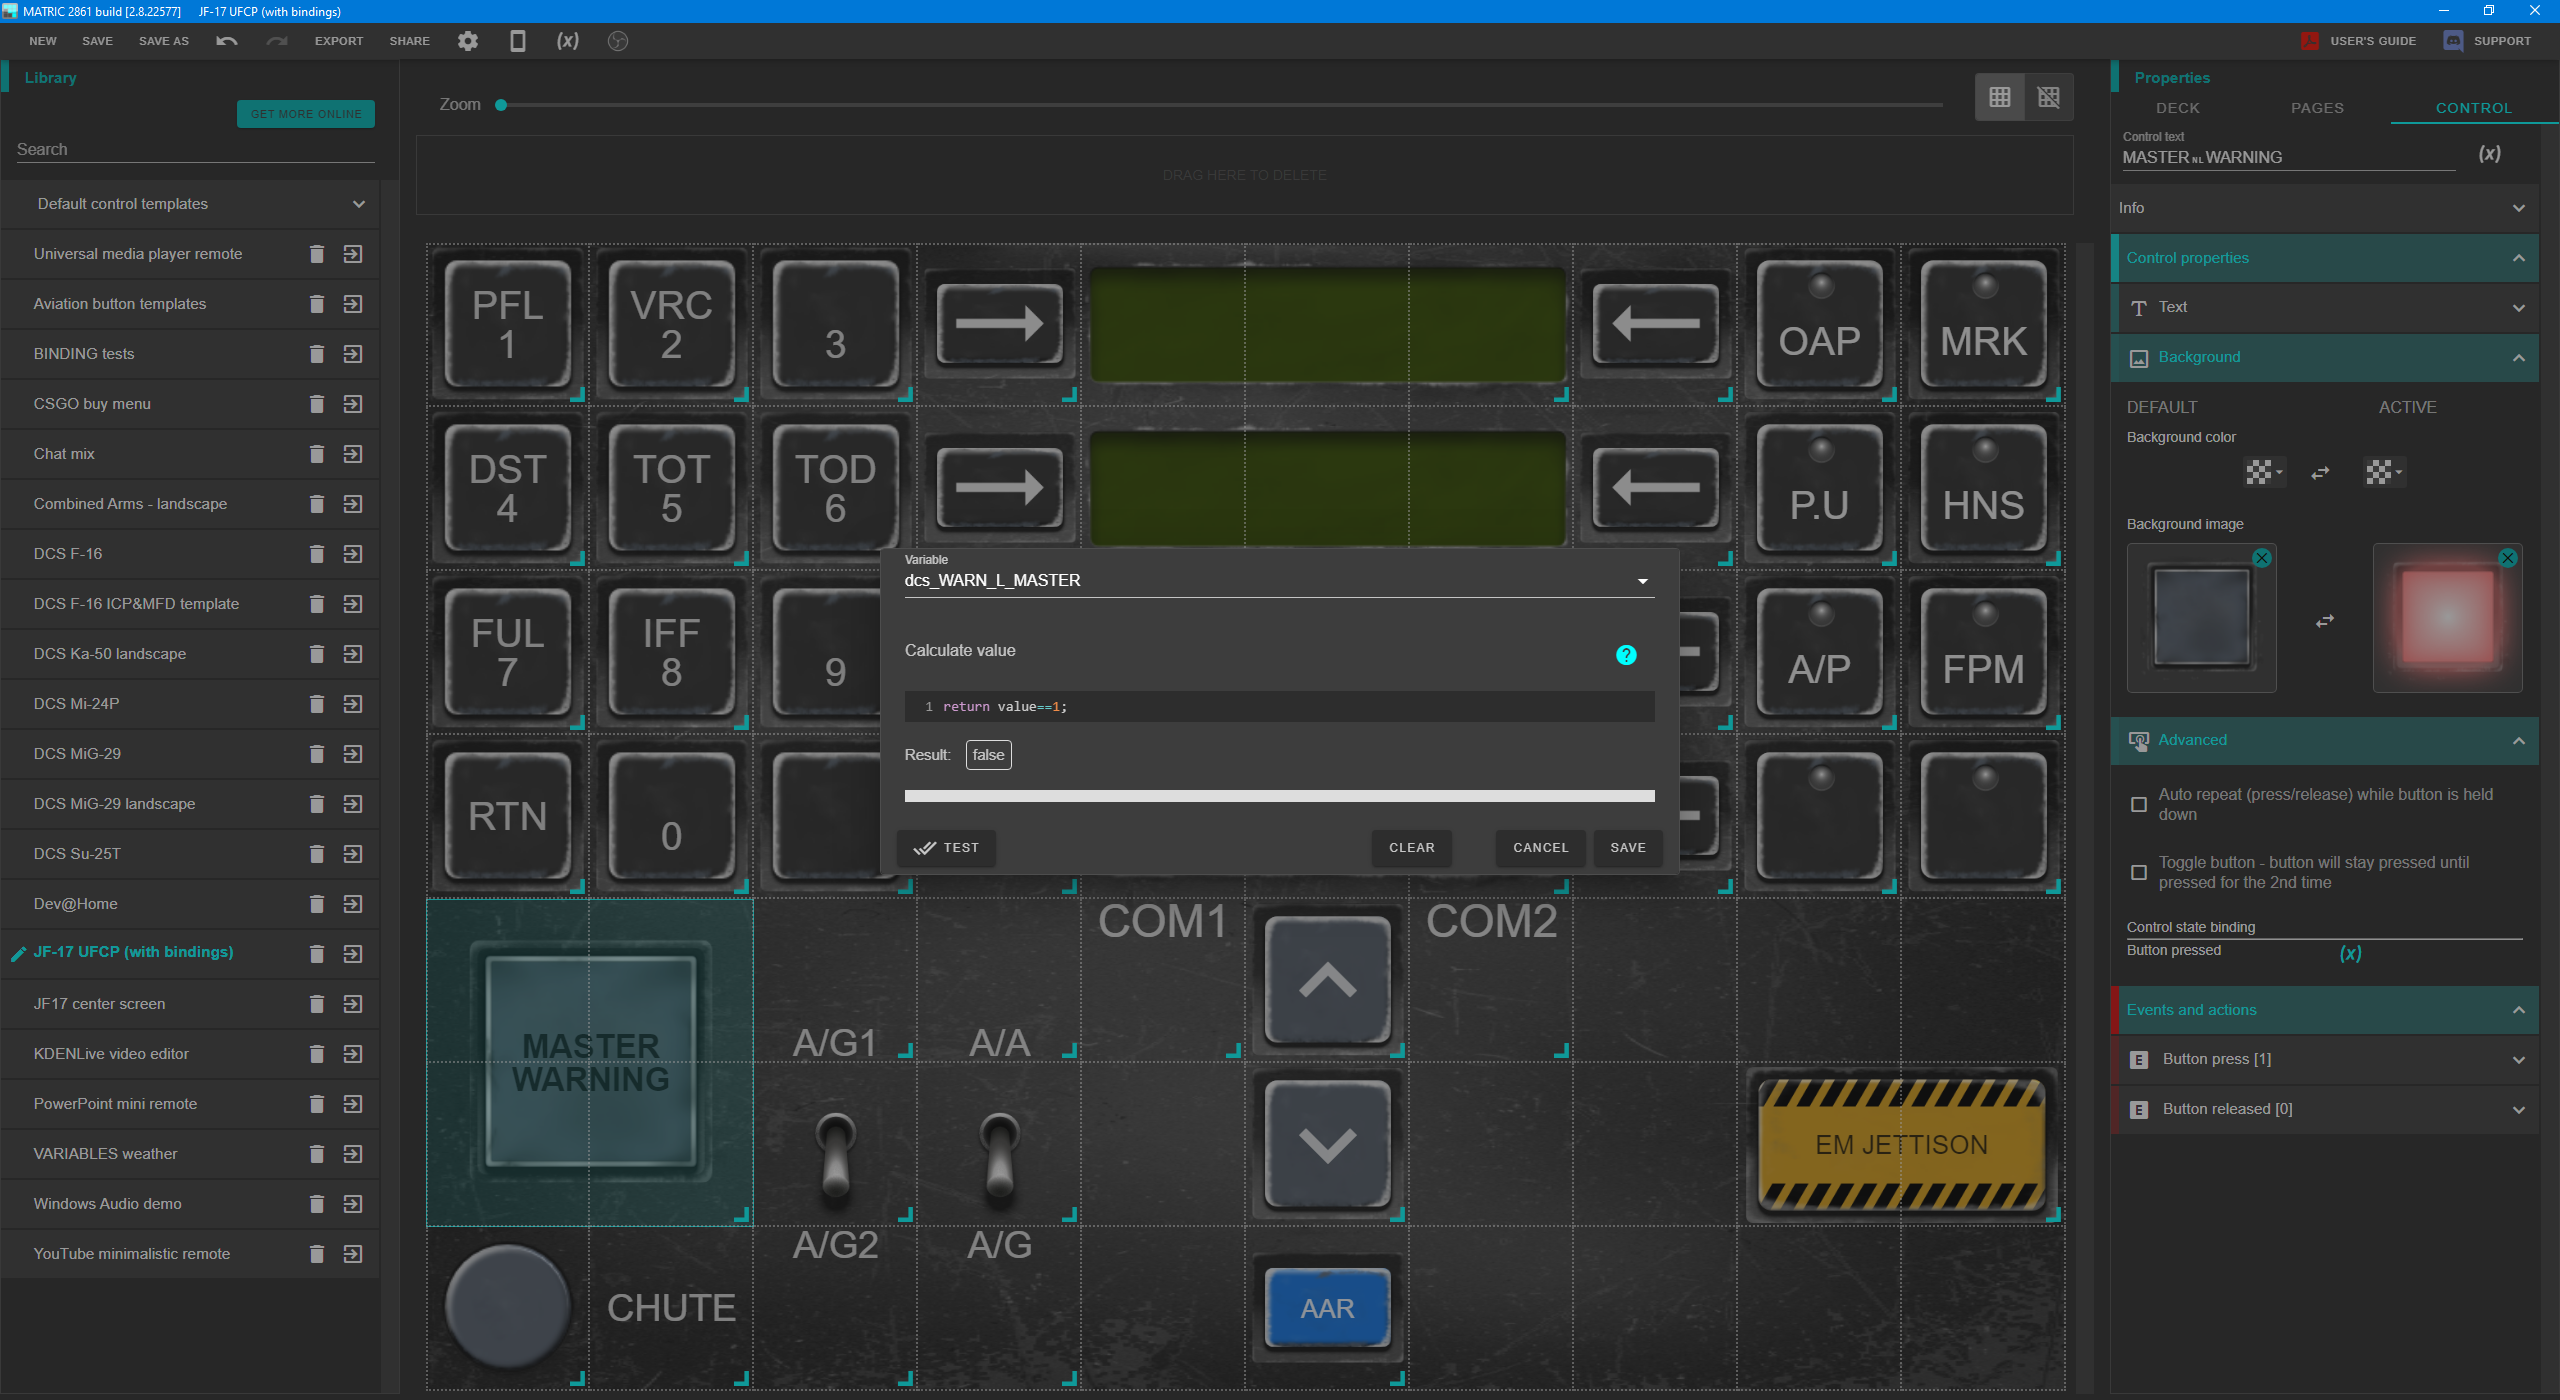
Task: Collapse Control properties section
Action: point(2326,258)
